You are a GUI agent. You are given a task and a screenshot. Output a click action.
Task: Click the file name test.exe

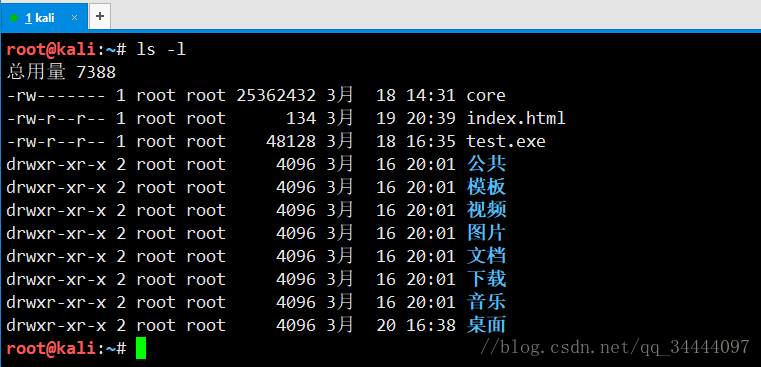(x=506, y=141)
